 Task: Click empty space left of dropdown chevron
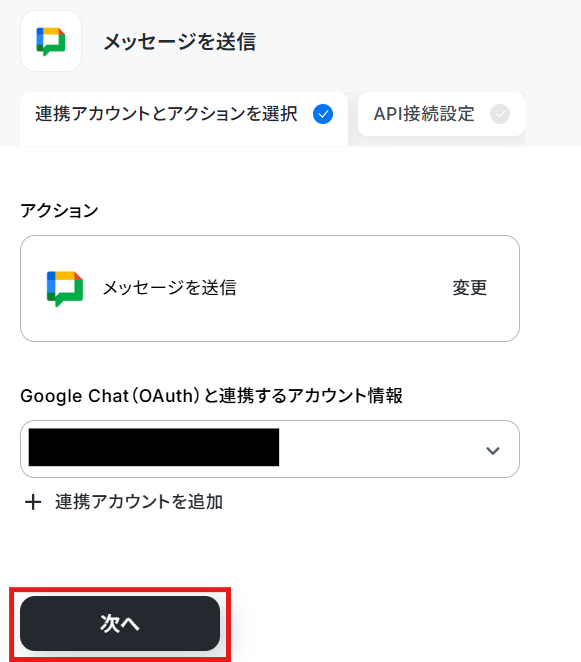point(380,449)
